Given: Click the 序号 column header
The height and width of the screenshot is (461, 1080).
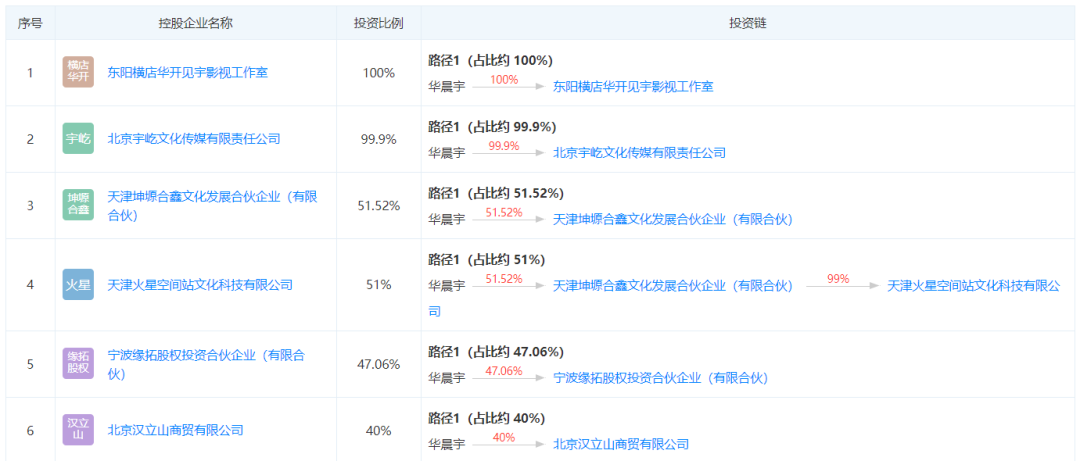Looking at the screenshot, I should [x=30, y=23].
